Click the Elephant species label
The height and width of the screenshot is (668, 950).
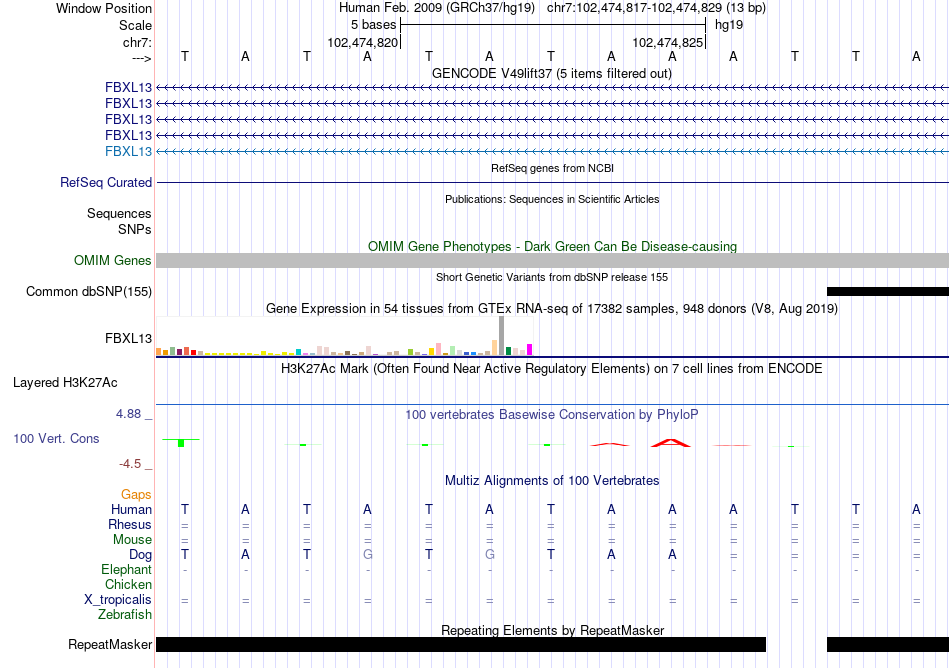(126, 569)
